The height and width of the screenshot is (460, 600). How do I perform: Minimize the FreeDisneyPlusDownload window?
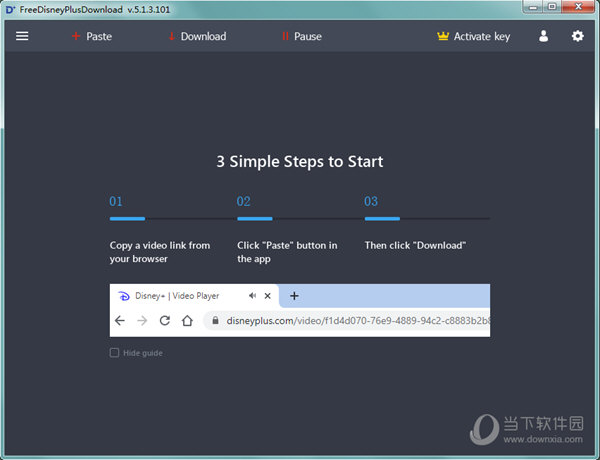(533, 7)
